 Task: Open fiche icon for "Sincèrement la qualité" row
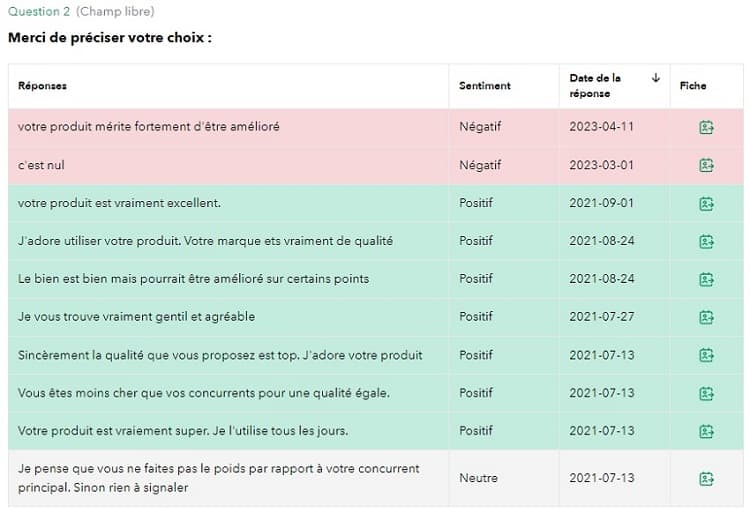(x=706, y=355)
